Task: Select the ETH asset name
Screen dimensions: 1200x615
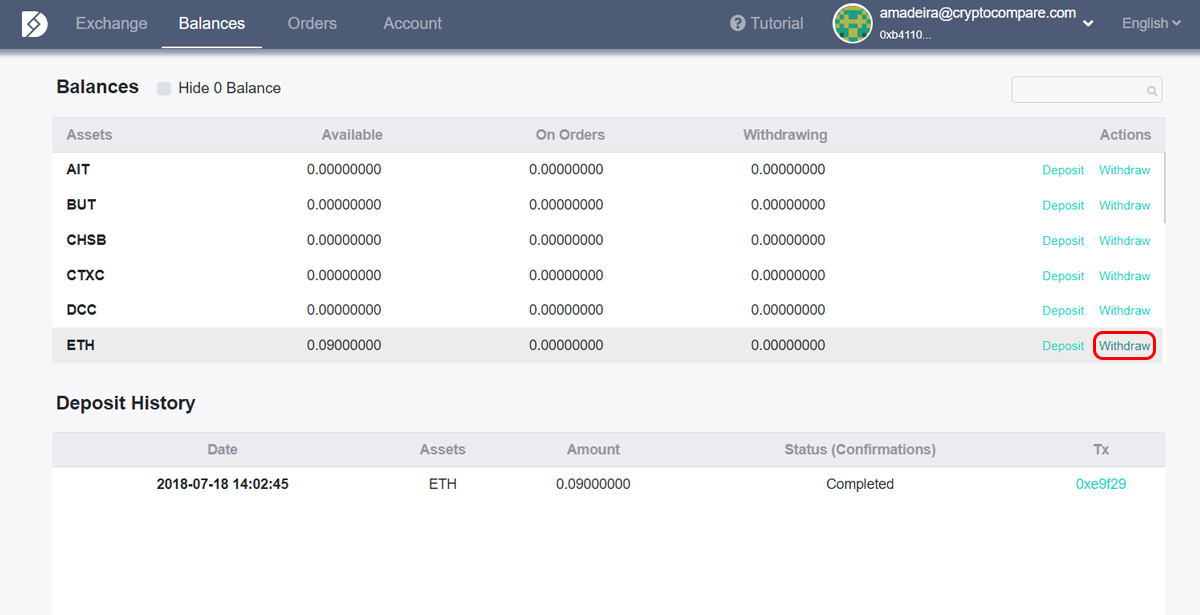Action: [81, 345]
